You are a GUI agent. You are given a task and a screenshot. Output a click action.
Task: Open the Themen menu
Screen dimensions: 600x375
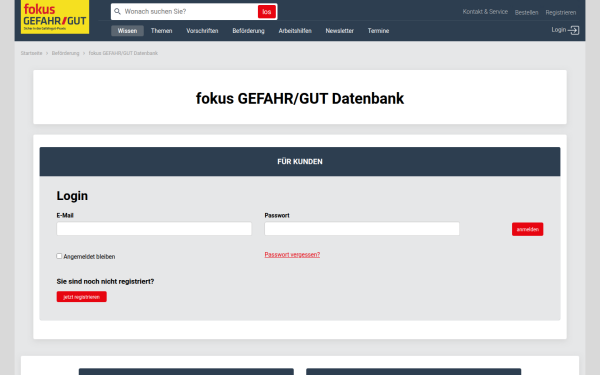[161, 31]
